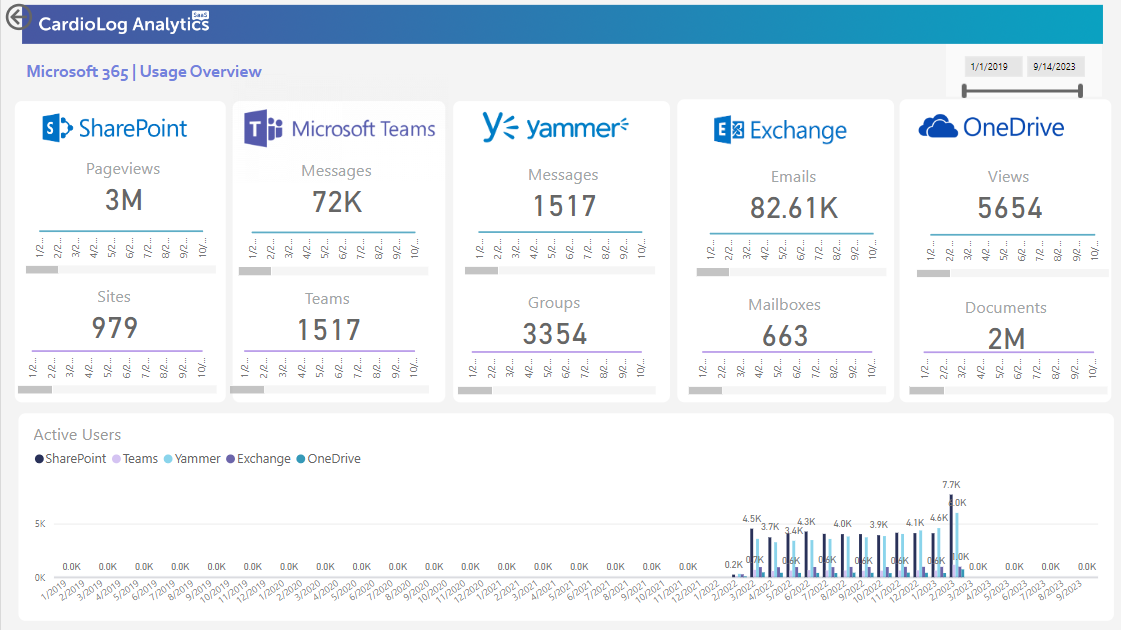Click the 4.5K data label in chart
The width and height of the screenshot is (1121, 630).
(751, 519)
